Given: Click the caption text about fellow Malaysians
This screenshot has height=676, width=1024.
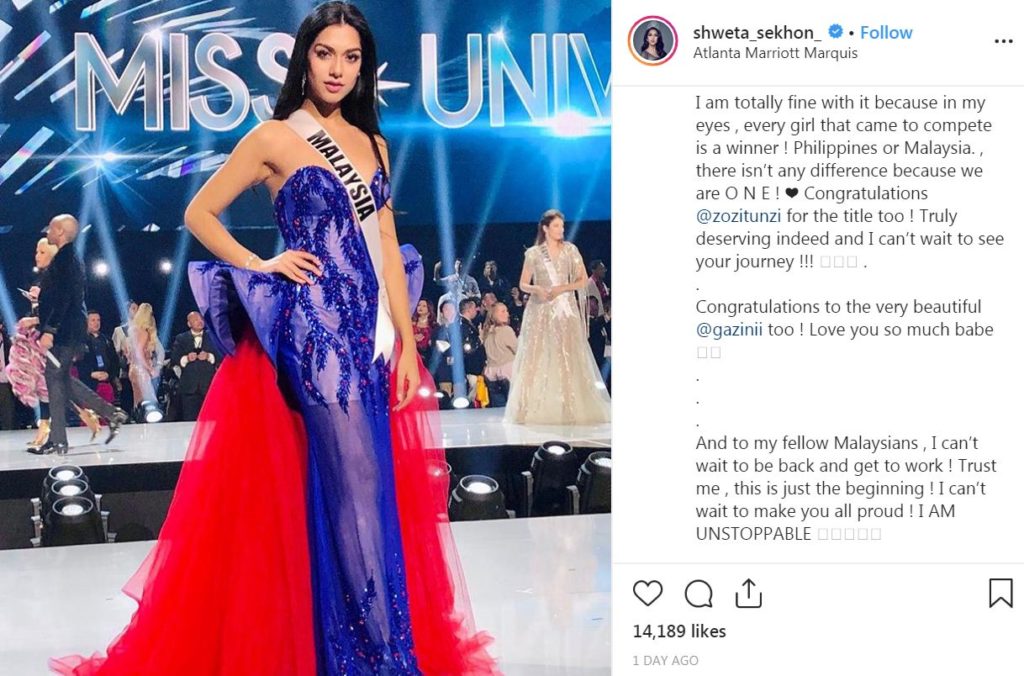Looking at the screenshot, I should point(846,489).
